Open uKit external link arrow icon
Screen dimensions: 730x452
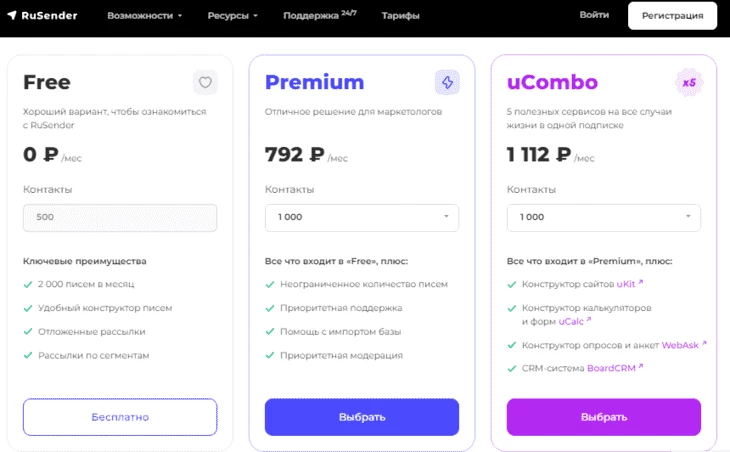(x=641, y=282)
